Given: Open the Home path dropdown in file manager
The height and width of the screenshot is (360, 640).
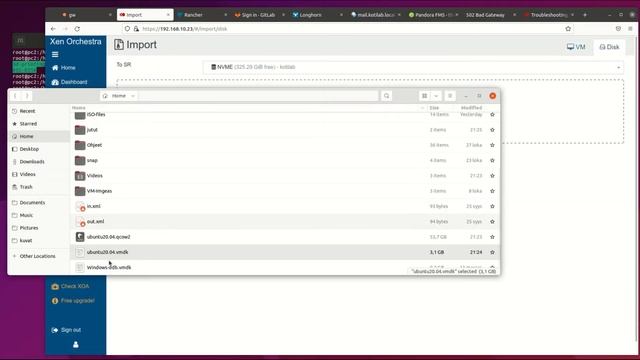Looking at the screenshot, I should (119, 96).
